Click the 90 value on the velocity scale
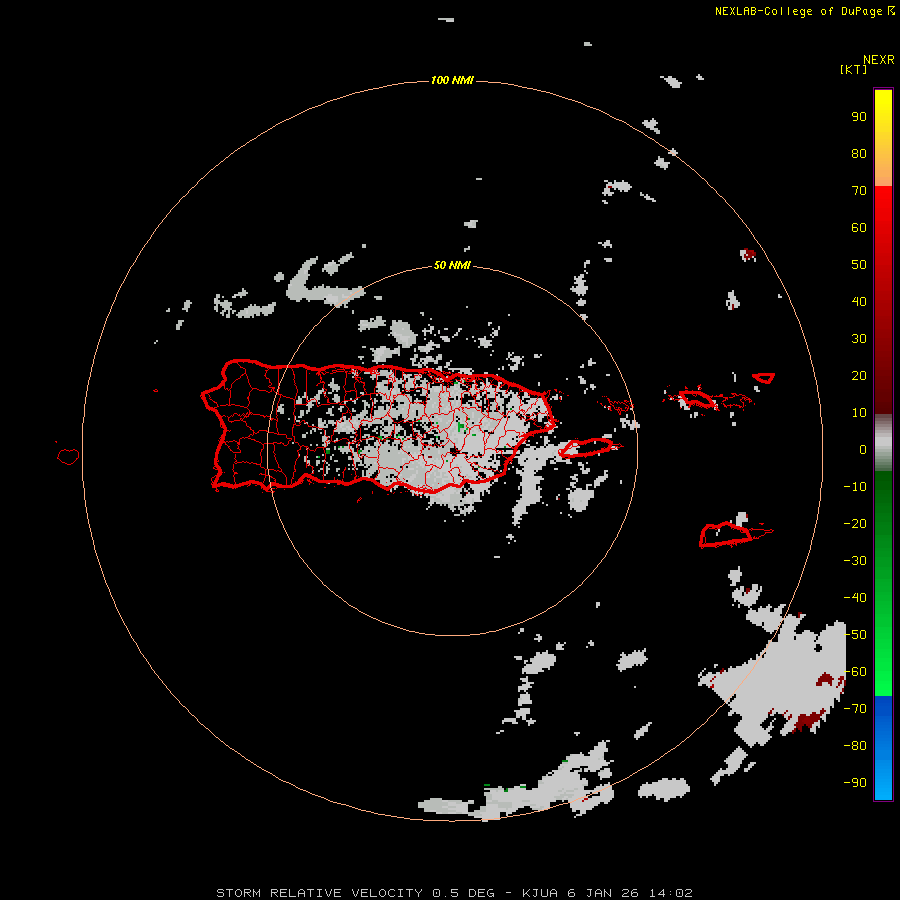This screenshot has height=900, width=900. (859, 117)
